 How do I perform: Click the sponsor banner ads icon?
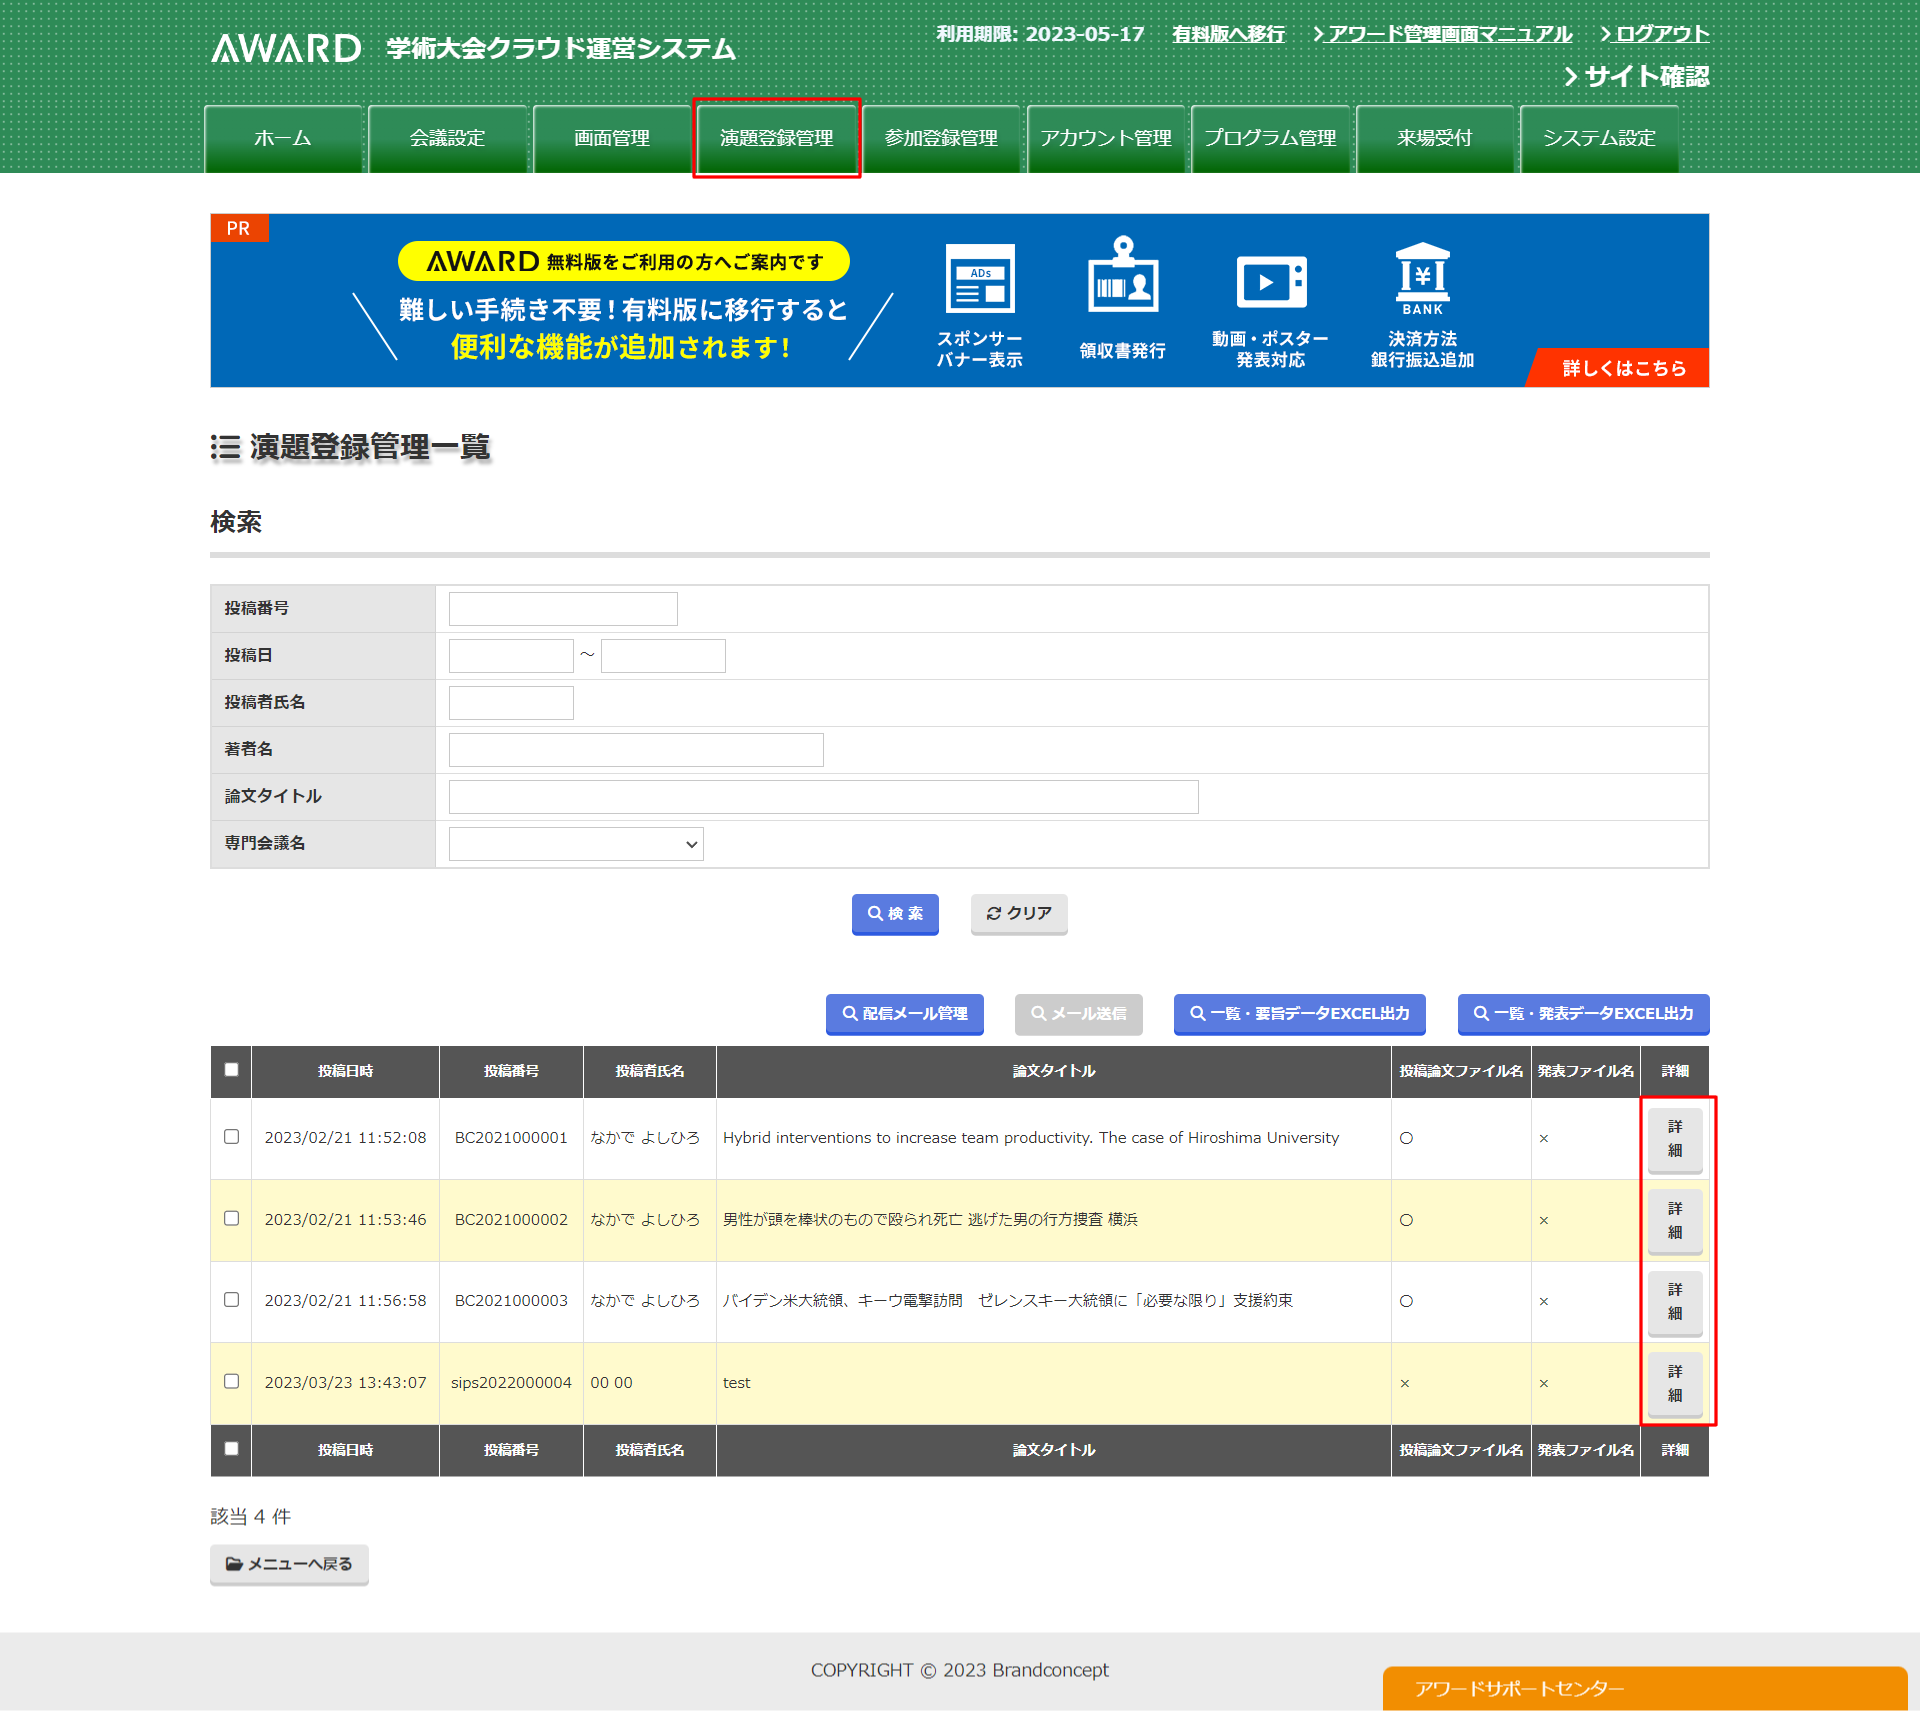click(979, 279)
